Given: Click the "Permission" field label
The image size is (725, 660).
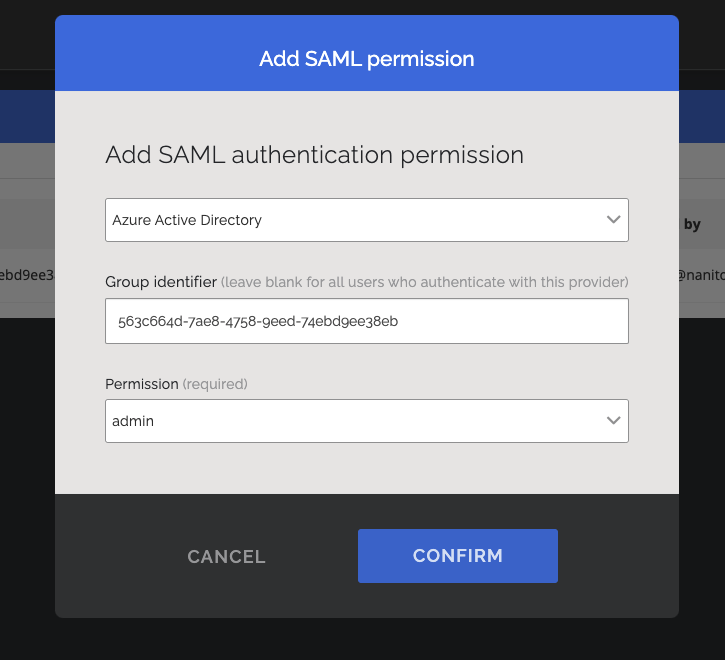Looking at the screenshot, I should tap(141, 384).
